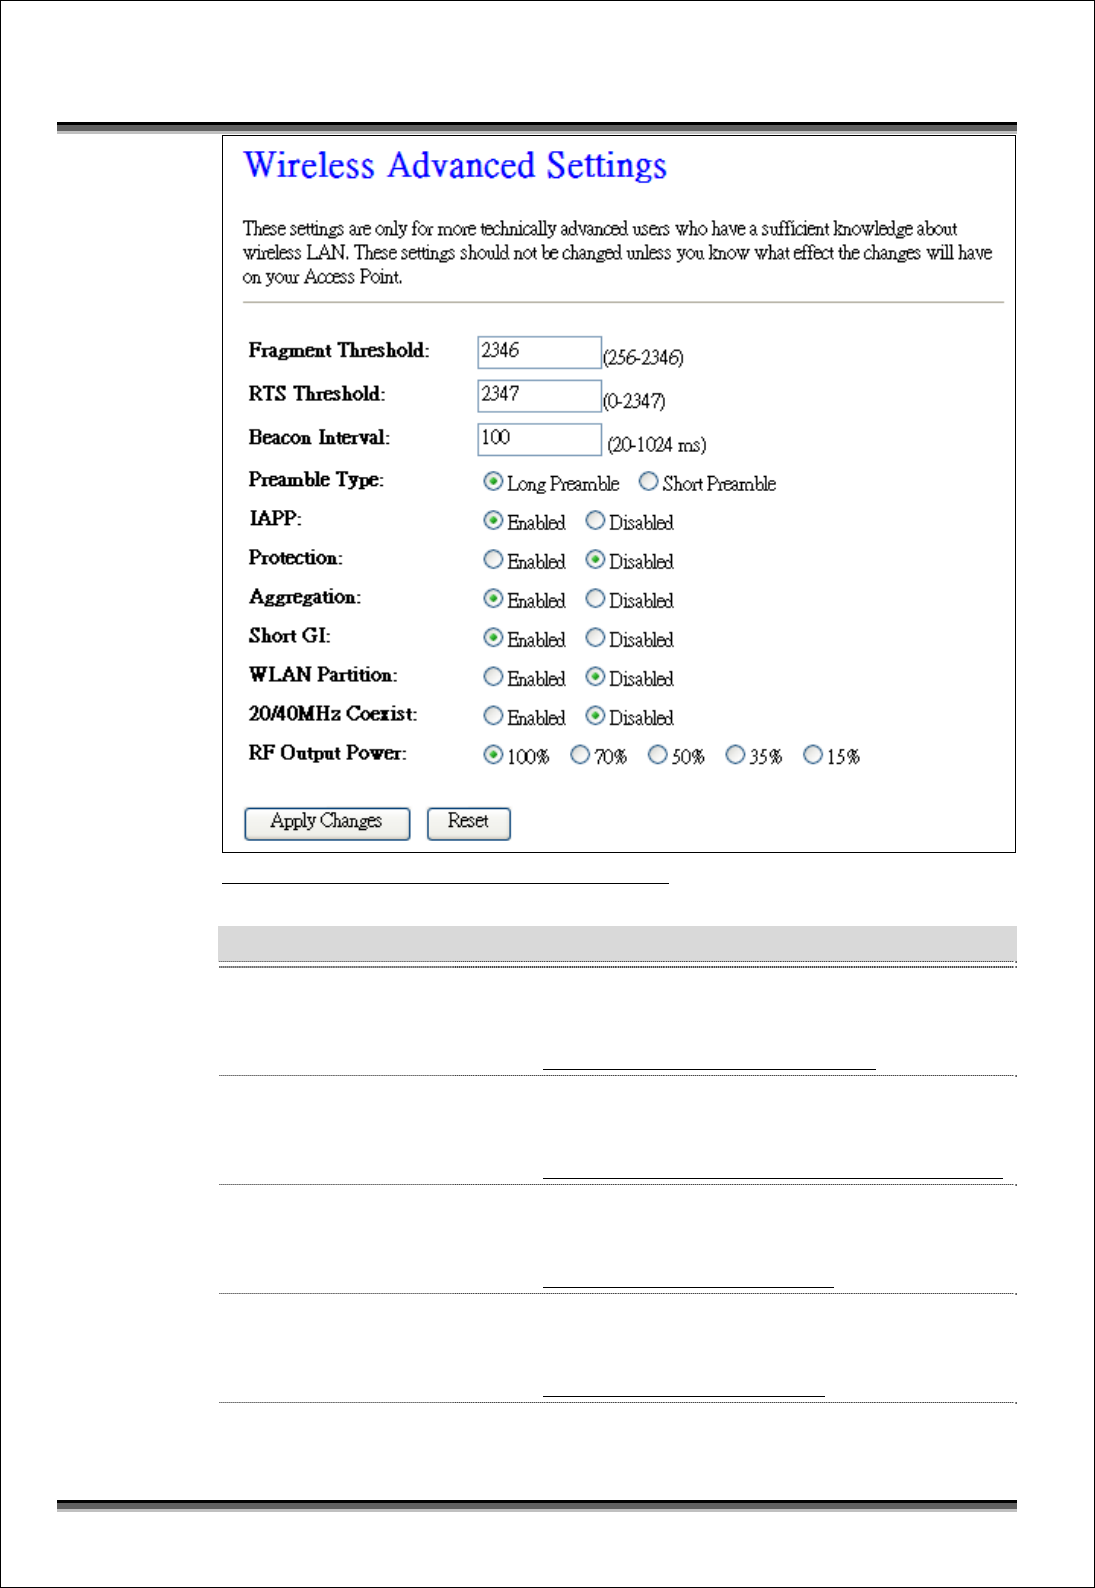1095x1588 pixels.
Task: Disable 20/40MHz Coexist
Action: pos(595,716)
